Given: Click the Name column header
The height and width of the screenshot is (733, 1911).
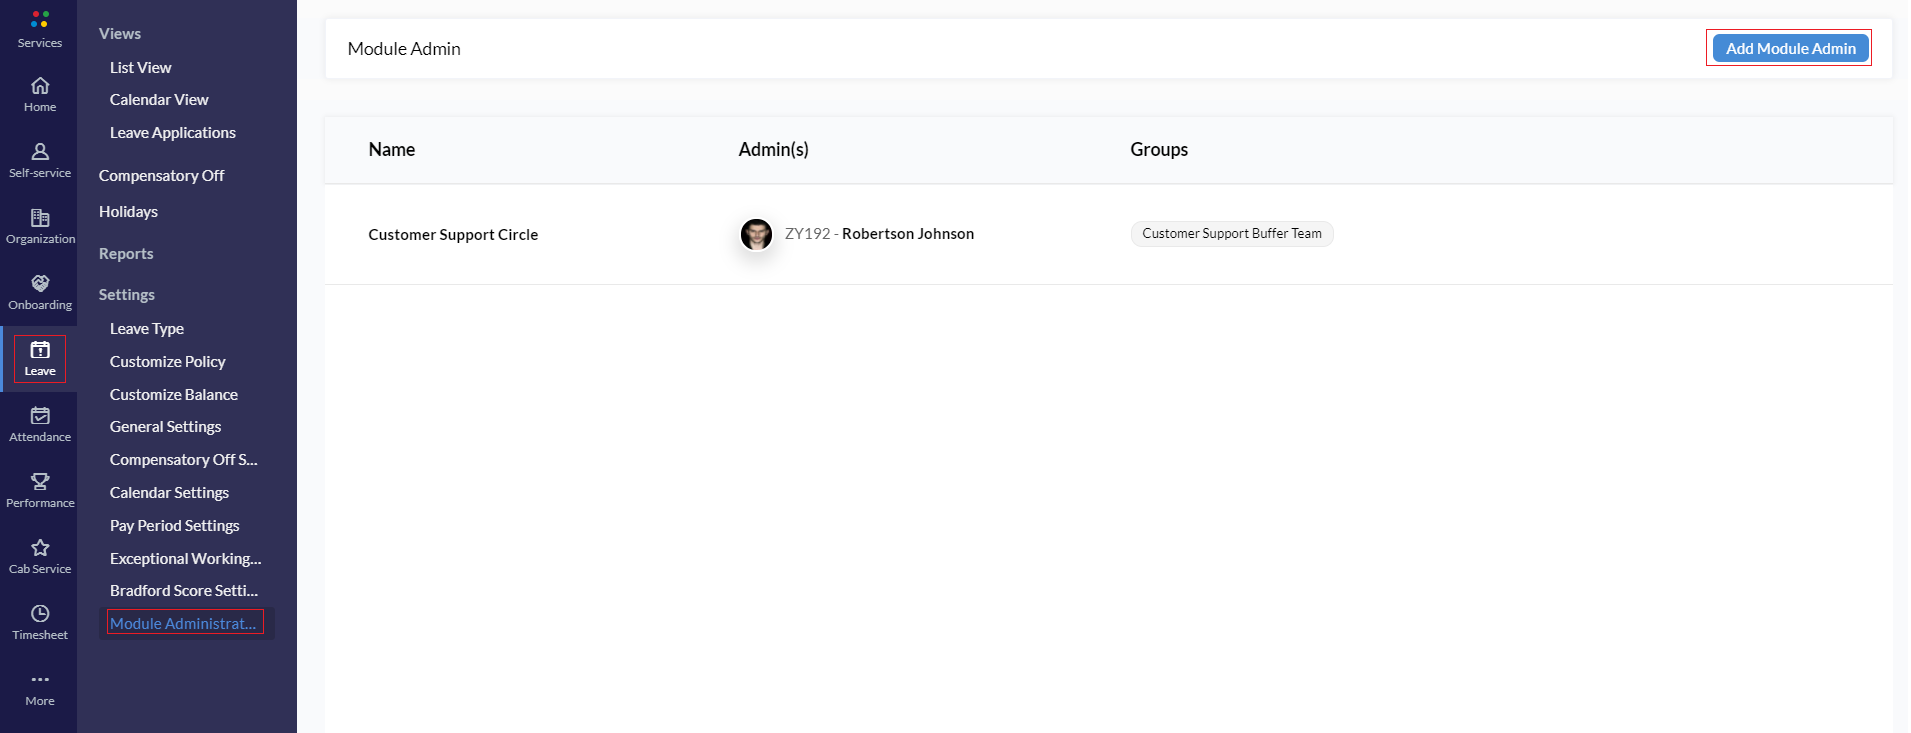Looking at the screenshot, I should click(392, 150).
